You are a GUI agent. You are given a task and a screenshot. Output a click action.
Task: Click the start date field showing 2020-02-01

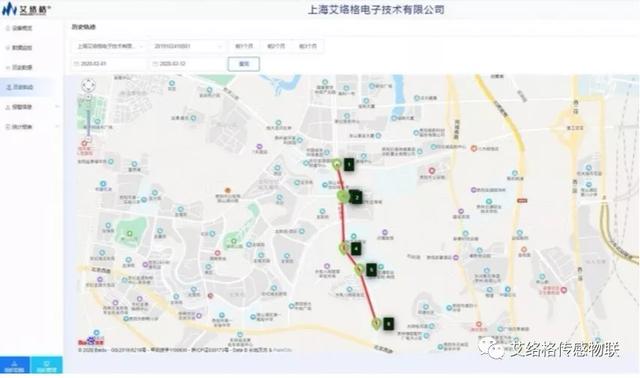tap(108, 64)
